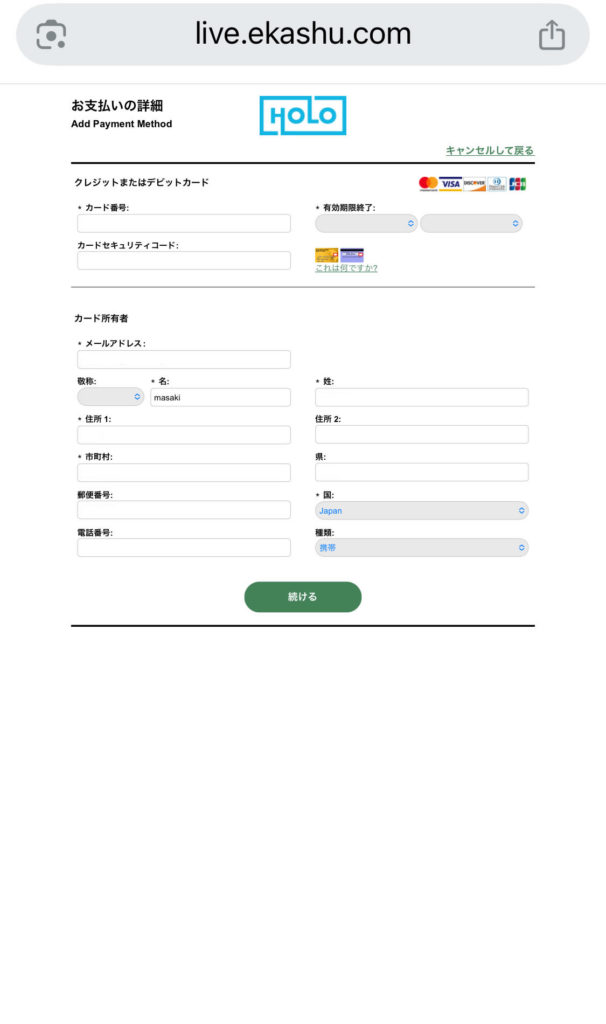
Task: Click the これは何ですか? link
Action: point(346,268)
